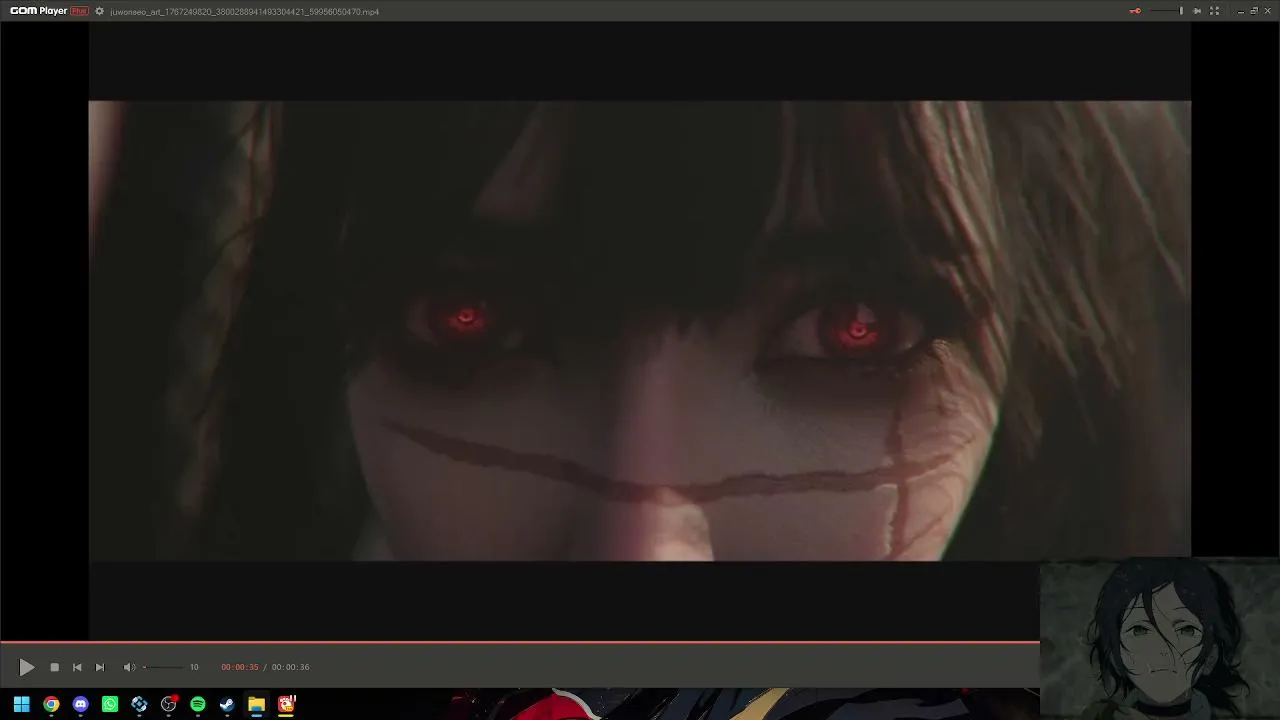The width and height of the screenshot is (1280, 720).
Task: Click the video file name in title bar
Action: coord(245,12)
